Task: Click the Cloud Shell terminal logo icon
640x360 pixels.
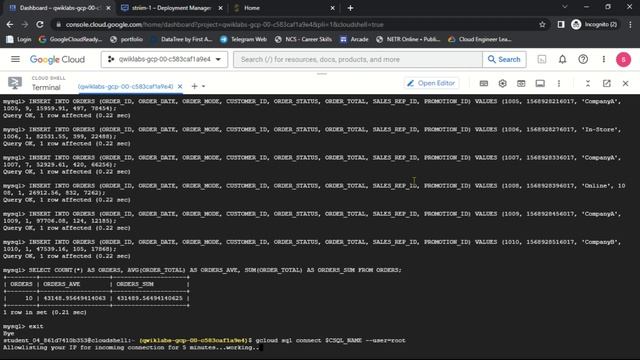Action: [x=15, y=83]
